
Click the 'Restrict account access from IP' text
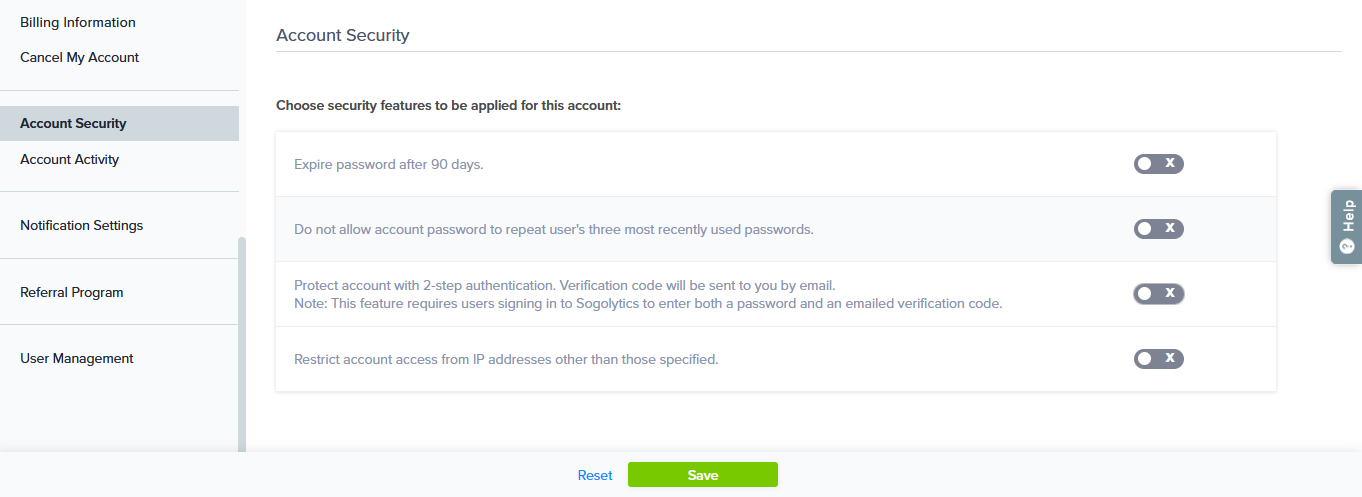(x=506, y=359)
